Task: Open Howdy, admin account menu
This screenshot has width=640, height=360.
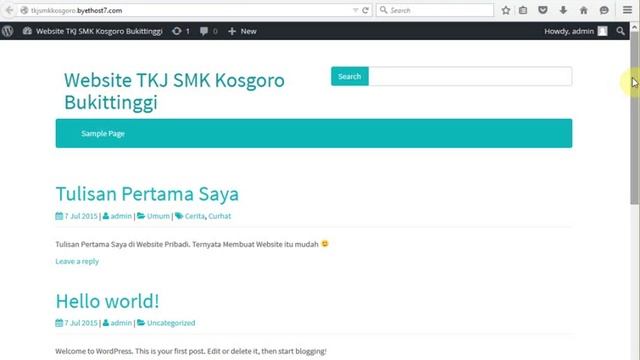Action: (x=576, y=31)
